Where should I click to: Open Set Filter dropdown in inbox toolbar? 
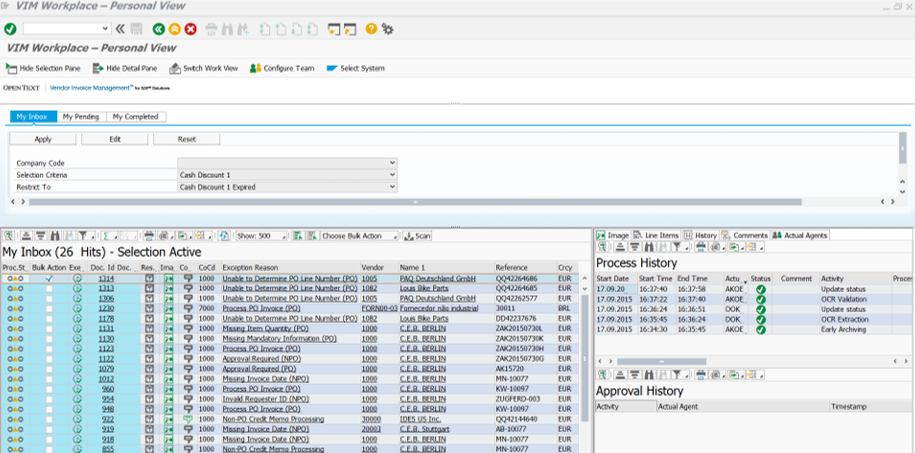(x=86, y=236)
